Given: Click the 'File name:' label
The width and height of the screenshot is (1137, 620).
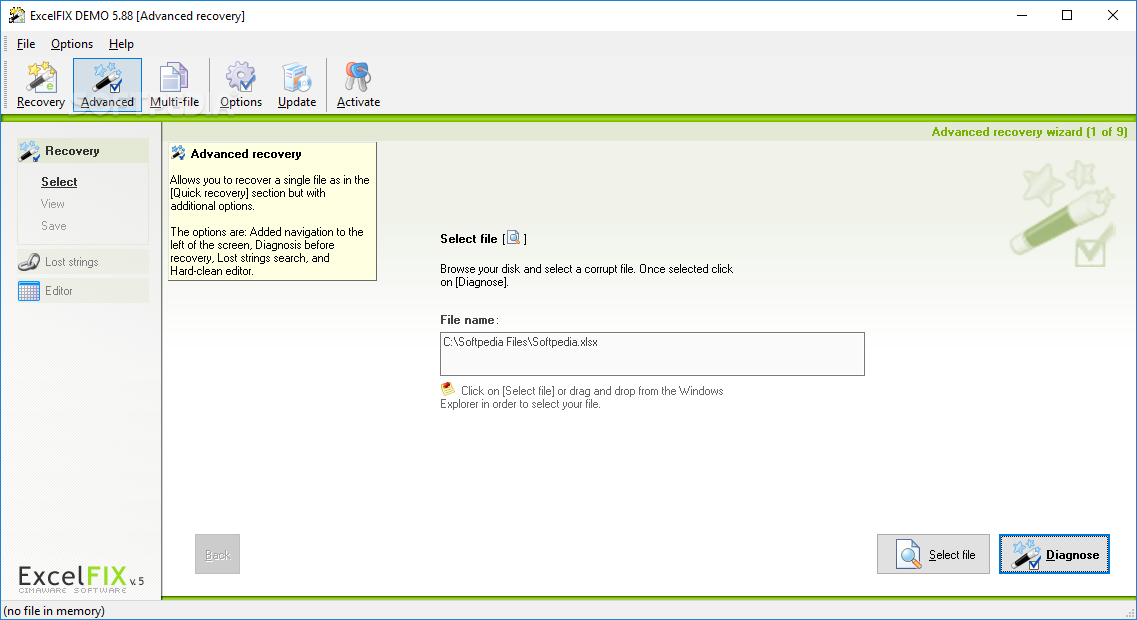Looking at the screenshot, I should (469, 320).
